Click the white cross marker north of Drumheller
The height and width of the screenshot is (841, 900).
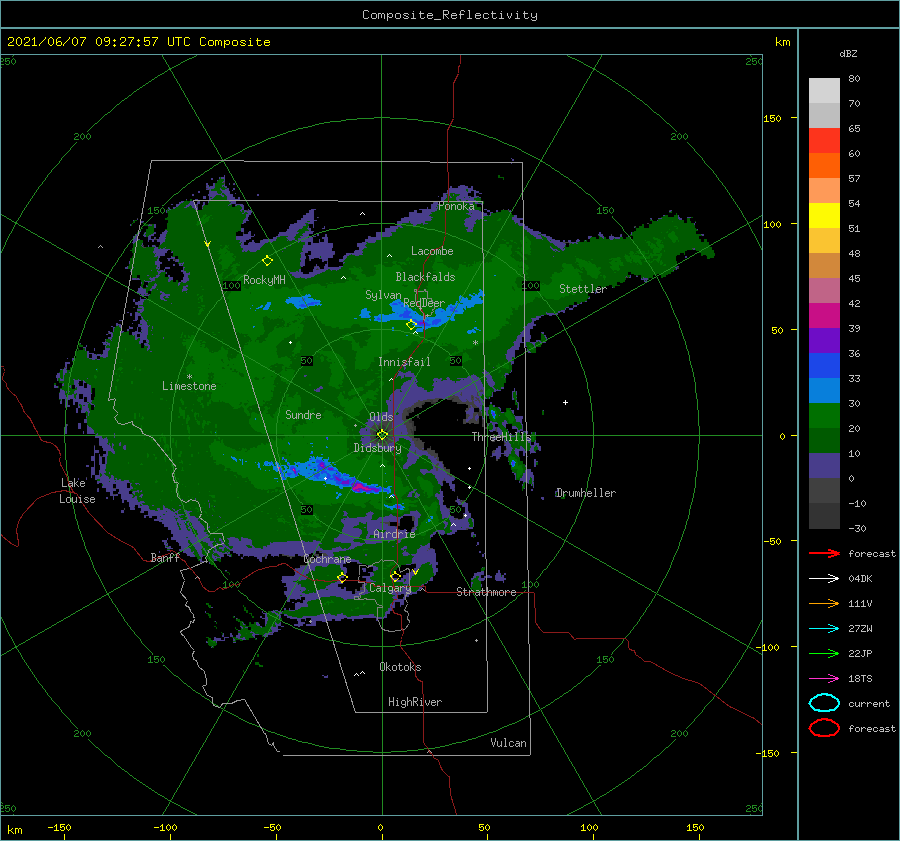coord(565,402)
